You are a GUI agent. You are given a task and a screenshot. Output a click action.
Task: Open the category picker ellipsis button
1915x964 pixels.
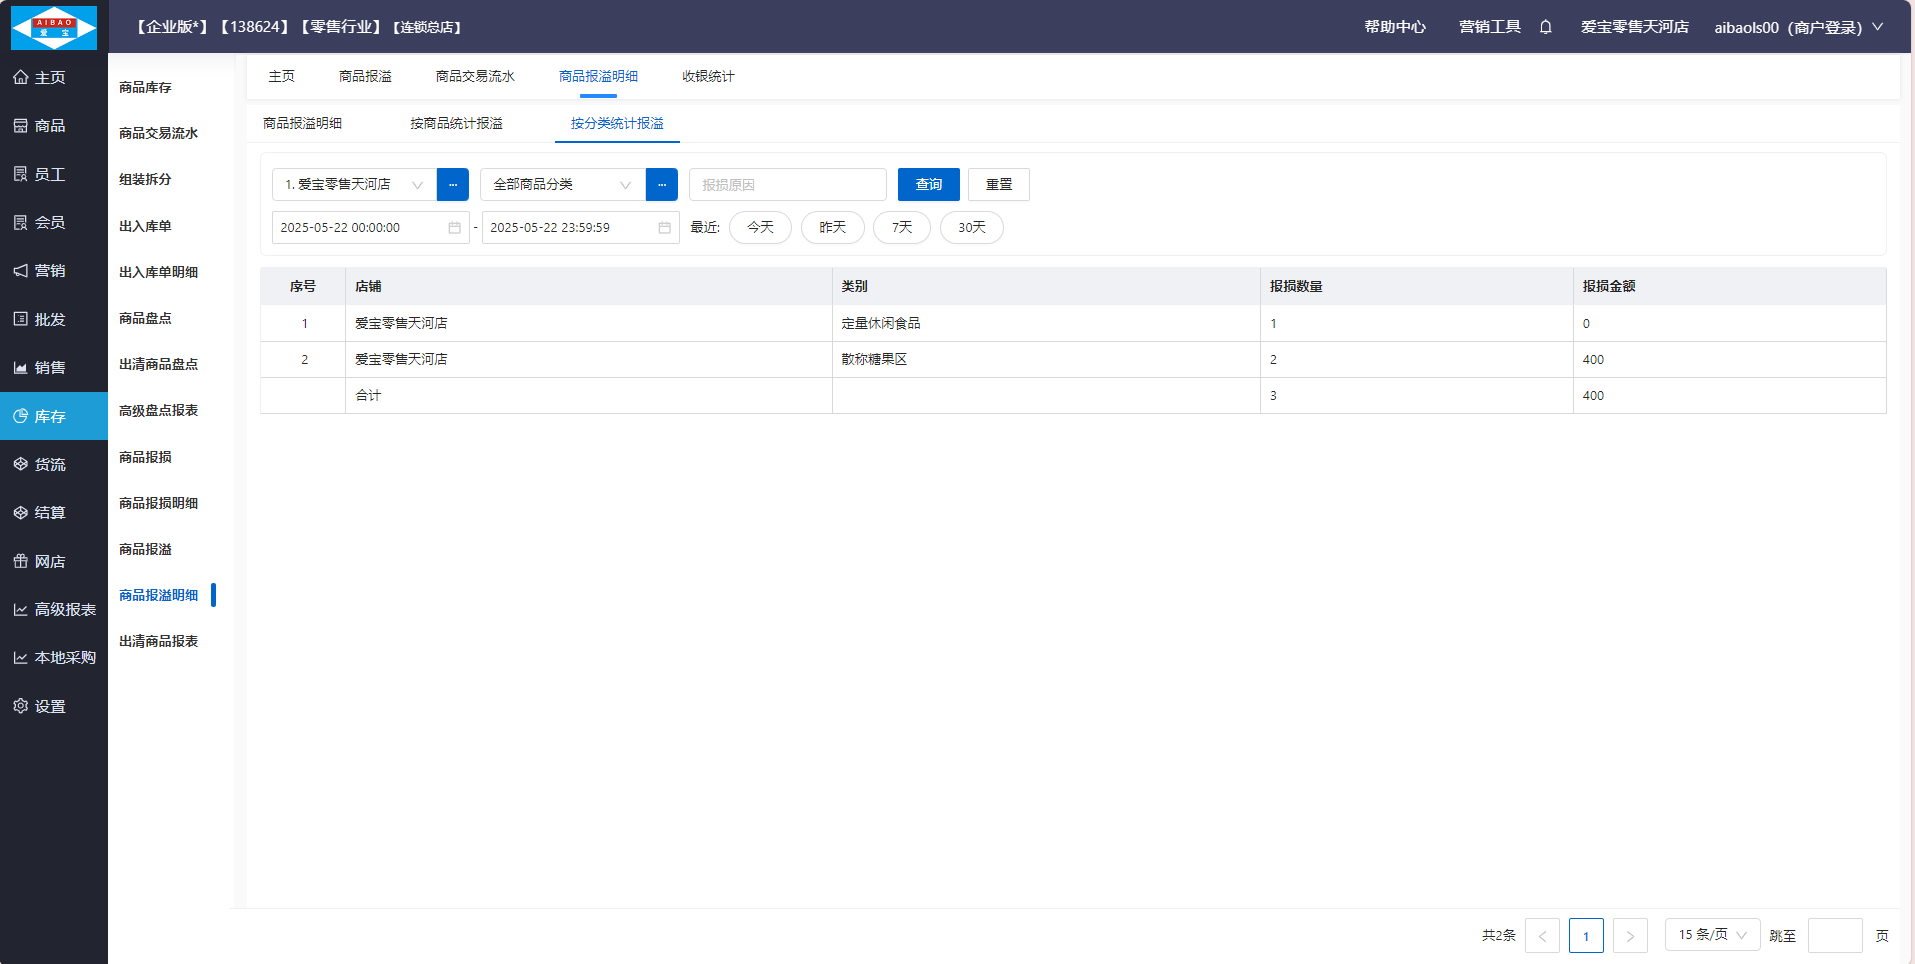[x=662, y=185]
